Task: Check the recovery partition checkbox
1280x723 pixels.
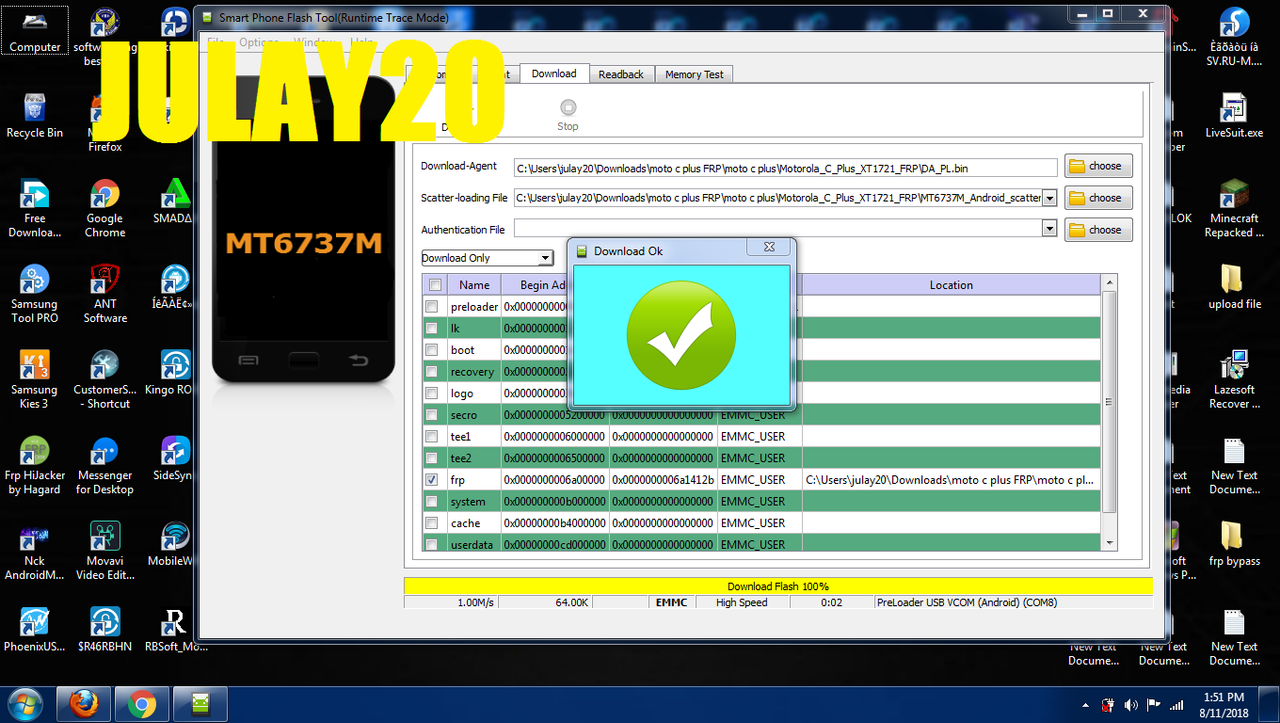Action: (x=432, y=372)
